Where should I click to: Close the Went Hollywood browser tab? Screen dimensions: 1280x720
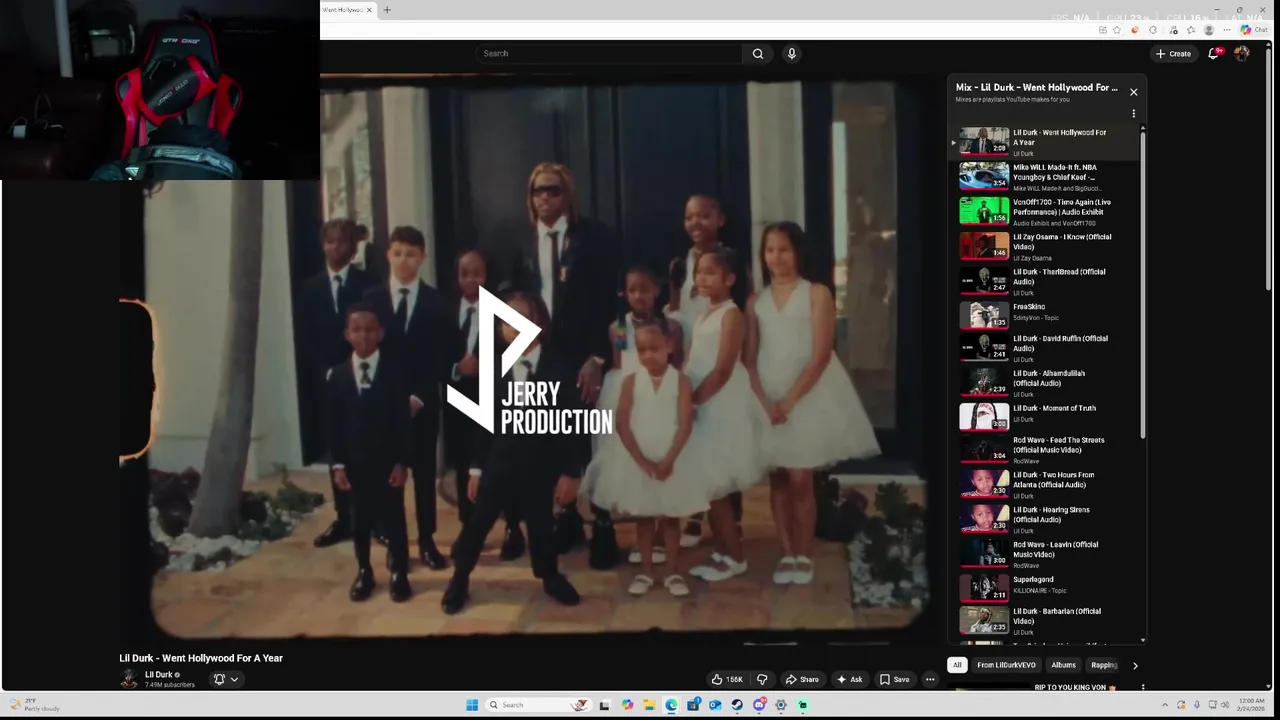click(369, 10)
